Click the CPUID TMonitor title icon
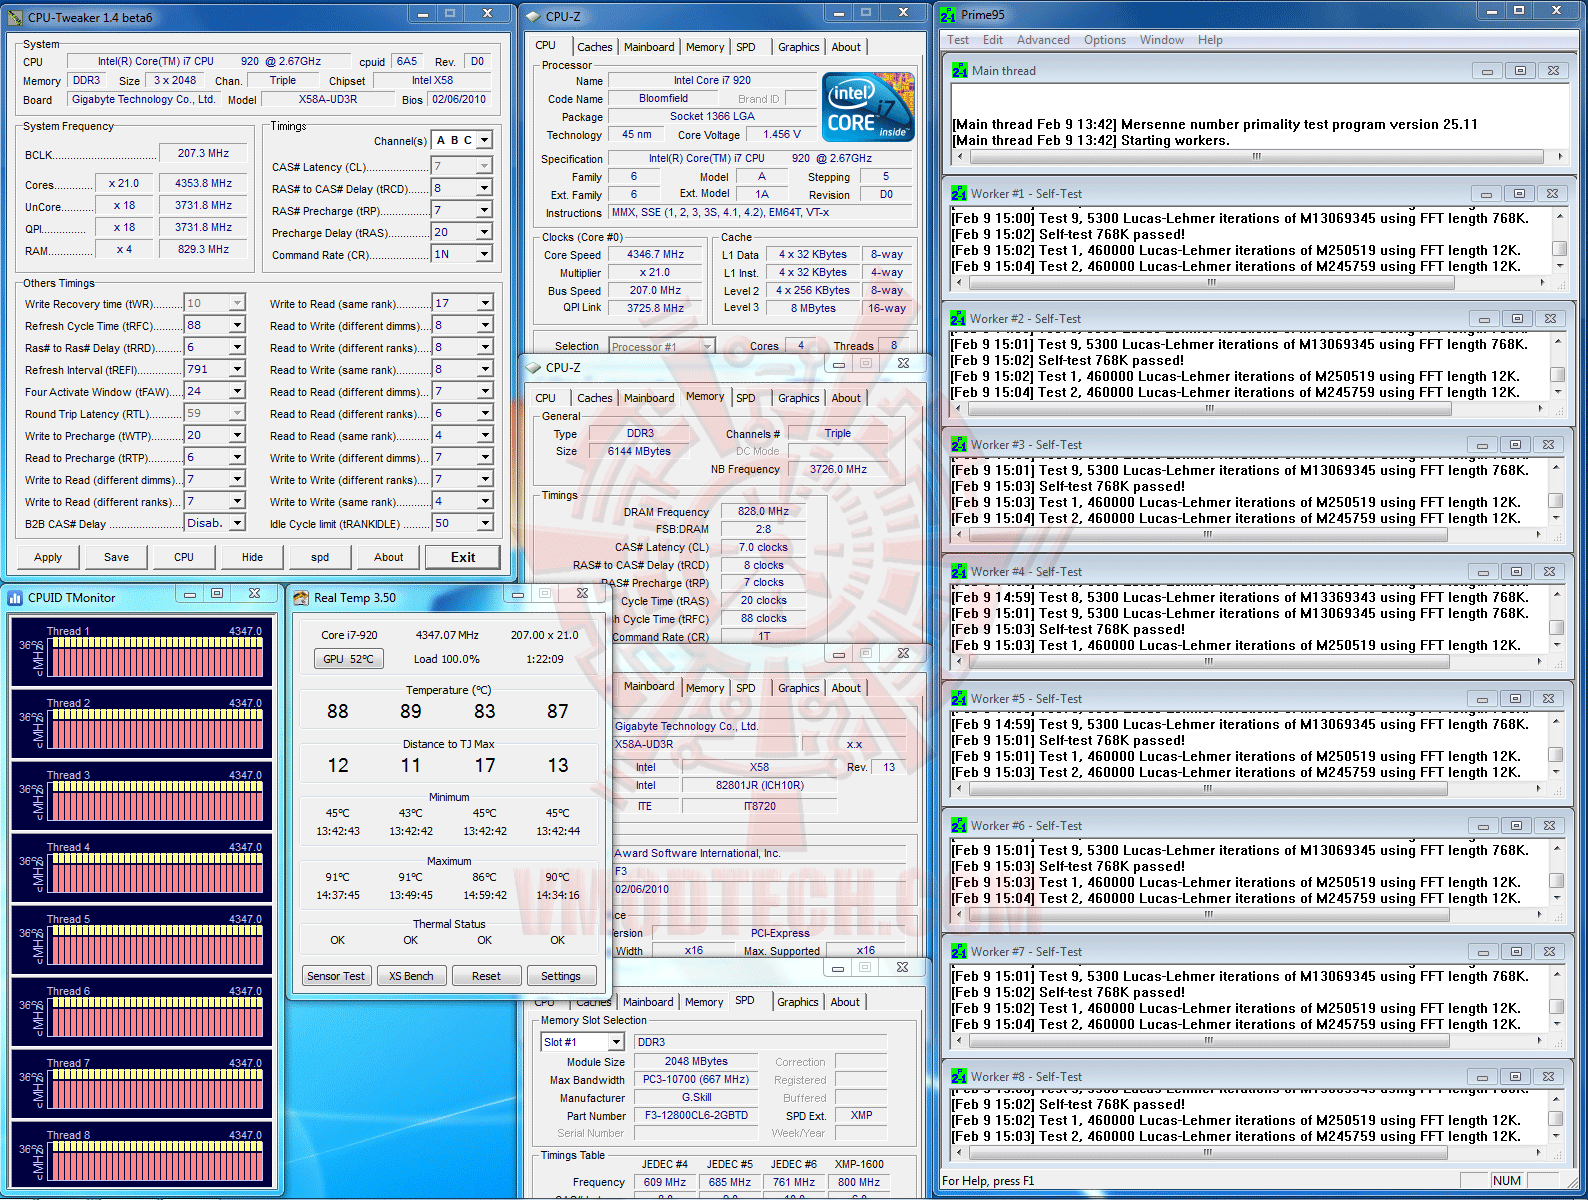This screenshot has width=1588, height=1200. point(15,598)
